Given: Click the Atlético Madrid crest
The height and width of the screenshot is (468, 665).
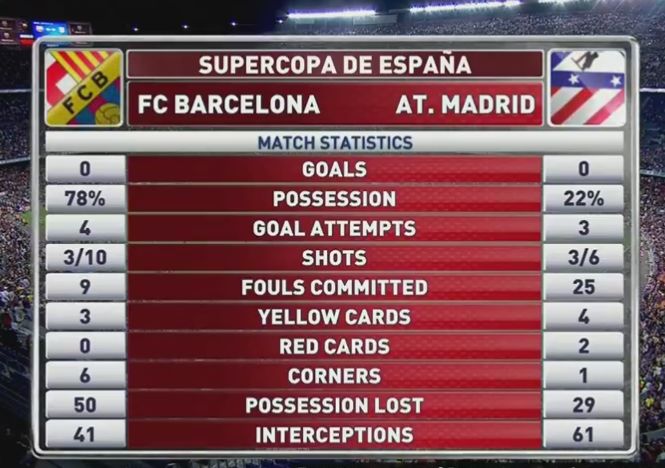Looking at the screenshot, I should 587,88.
